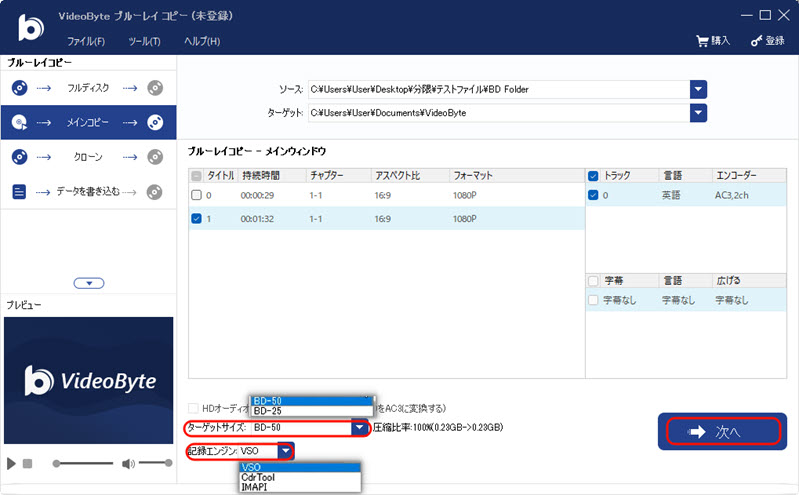Viewport: 799px width, 495px height.
Task: Click source disc icon in クローン row
Action: pos(19,157)
